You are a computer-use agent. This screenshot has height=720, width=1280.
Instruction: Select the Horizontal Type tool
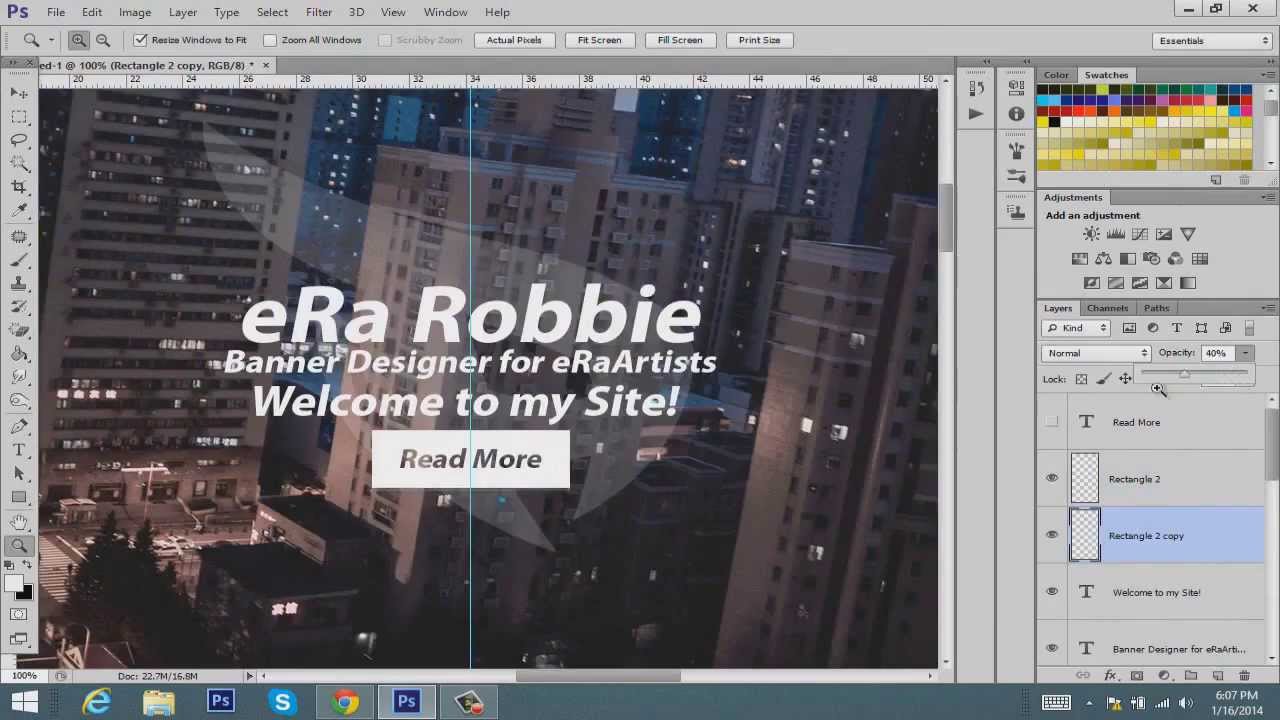(x=19, y=450)
